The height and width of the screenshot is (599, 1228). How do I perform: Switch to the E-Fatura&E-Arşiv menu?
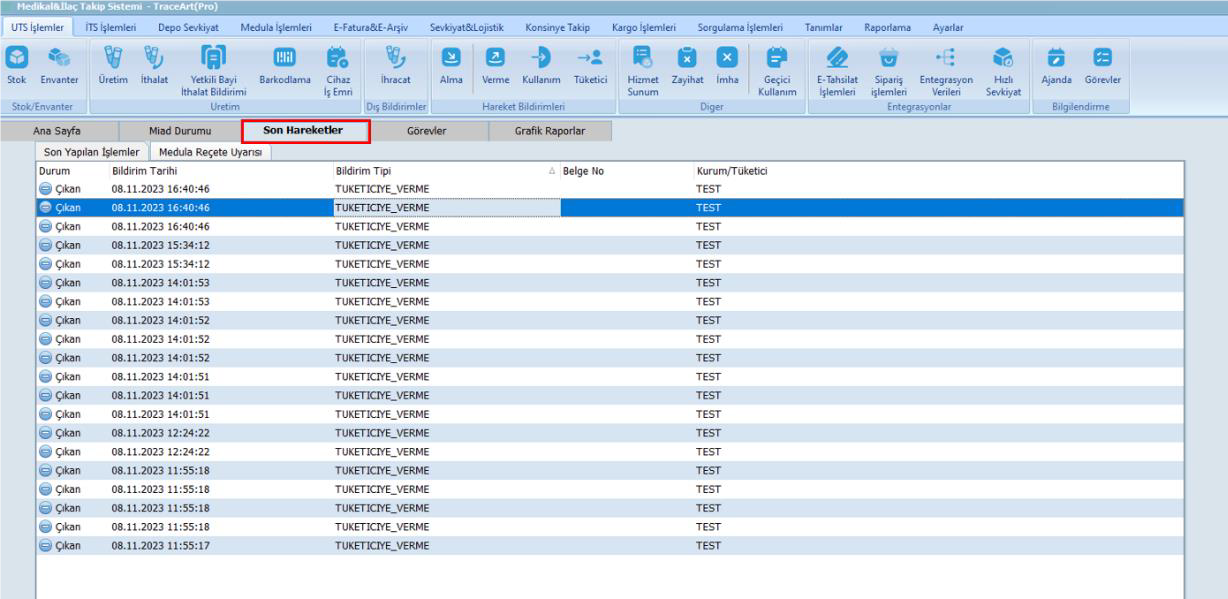tap(371, 27)
